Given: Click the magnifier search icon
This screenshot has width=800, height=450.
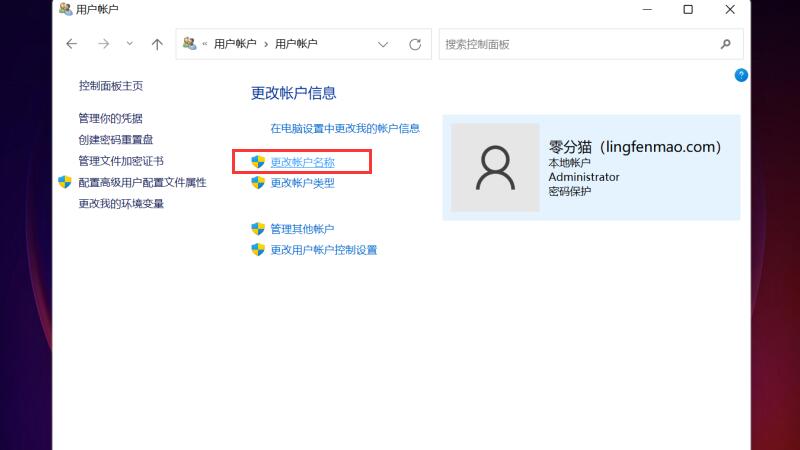Looking at the screenshot, I should pos(725,44).
